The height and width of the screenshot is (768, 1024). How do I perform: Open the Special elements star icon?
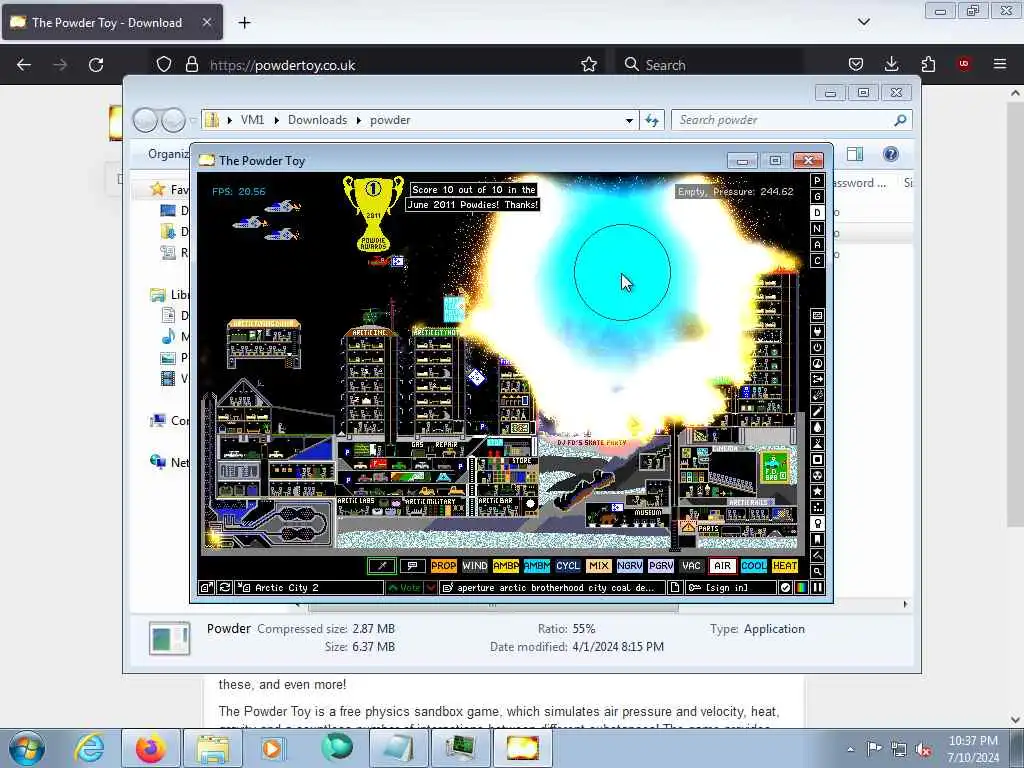point(817,492)
